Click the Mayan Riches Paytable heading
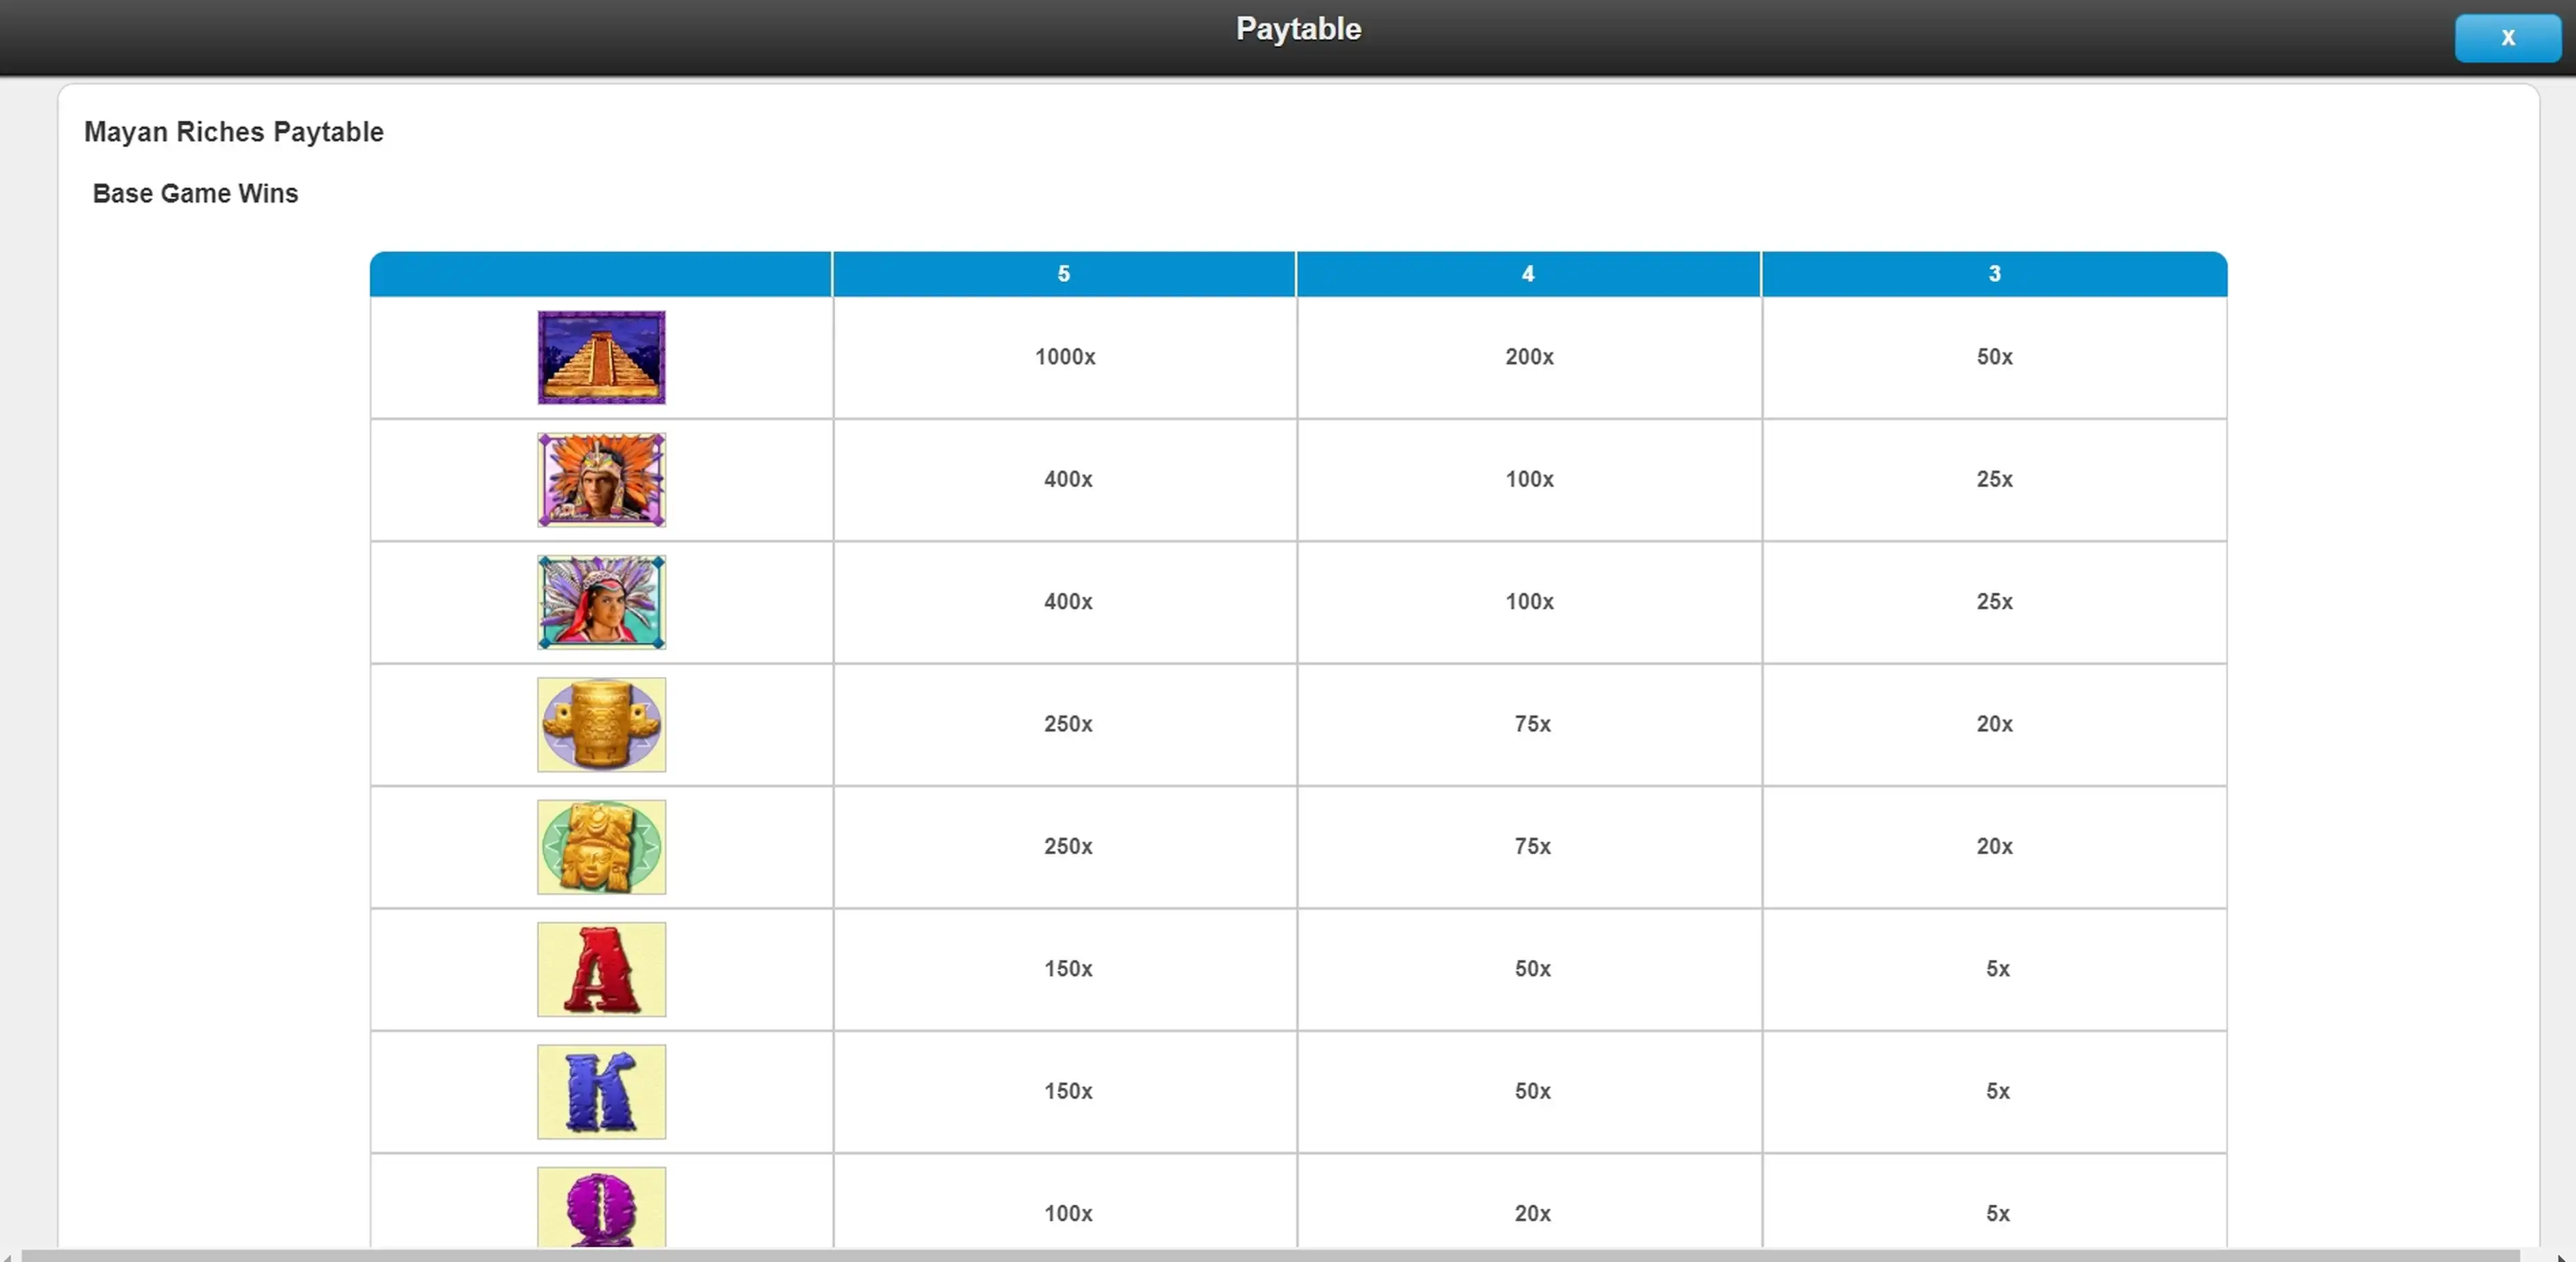The height and width of the screenshot is (1262, 2576). (x=233, y=132)
